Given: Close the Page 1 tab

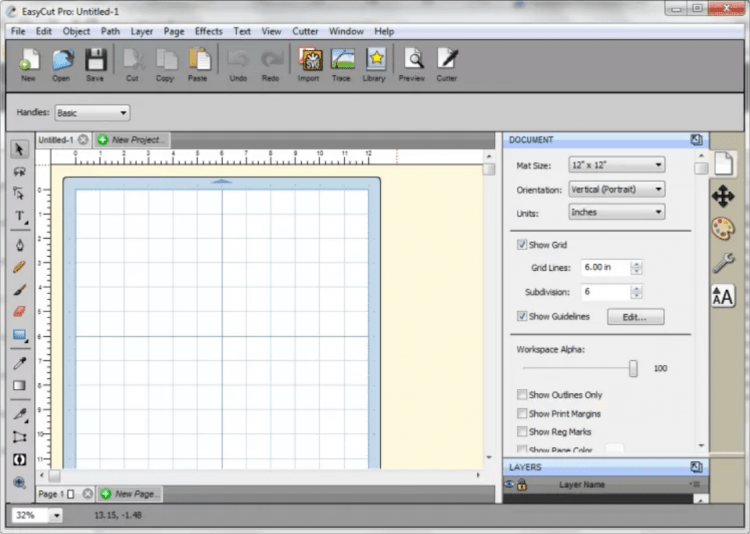Looking at the screenshot, I should (88, 494).
